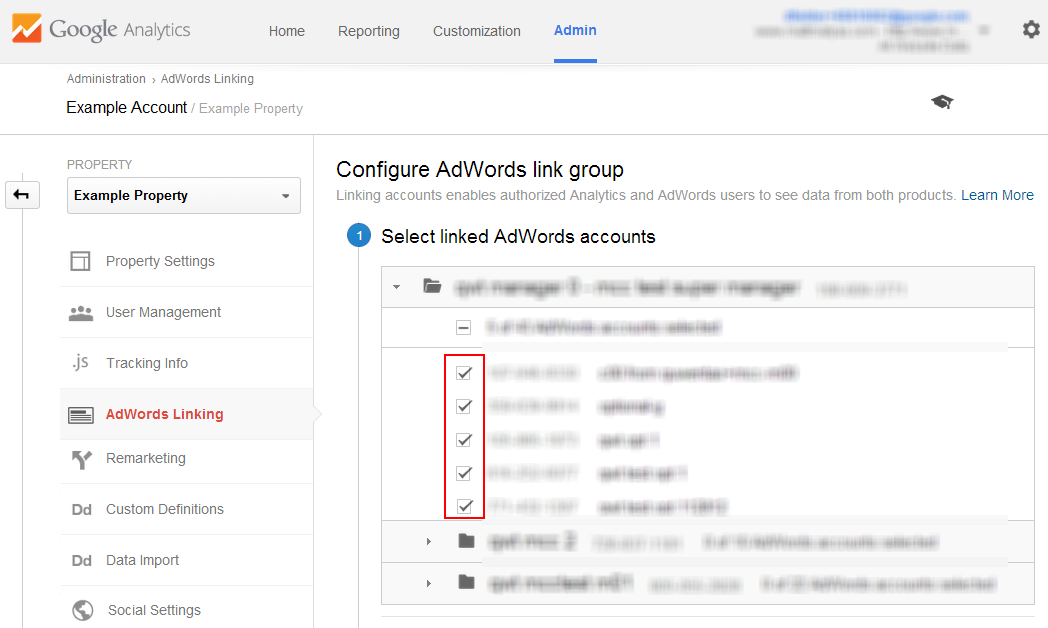
Task: Open the Example Property dropdown
Action: coord(183,195)
